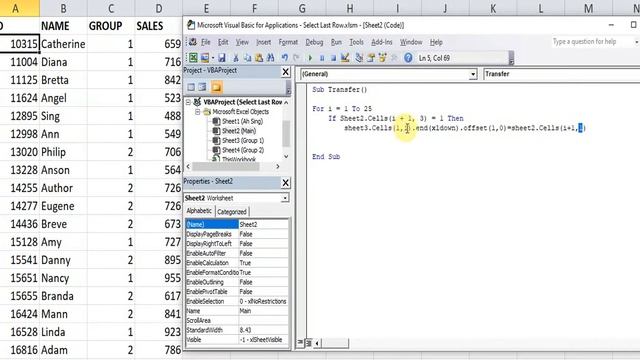Click the Reset stop icon

[333, 58]
